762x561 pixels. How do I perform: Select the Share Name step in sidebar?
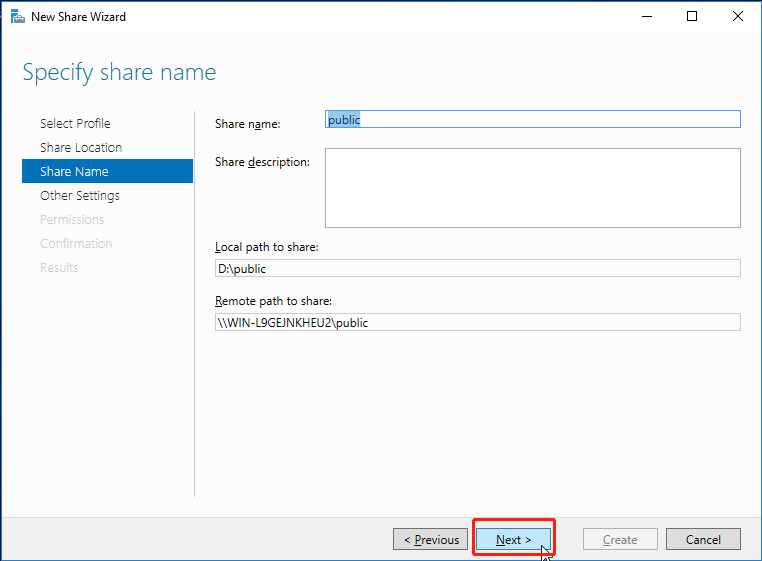pyautogui.click(x=74, y=171)
